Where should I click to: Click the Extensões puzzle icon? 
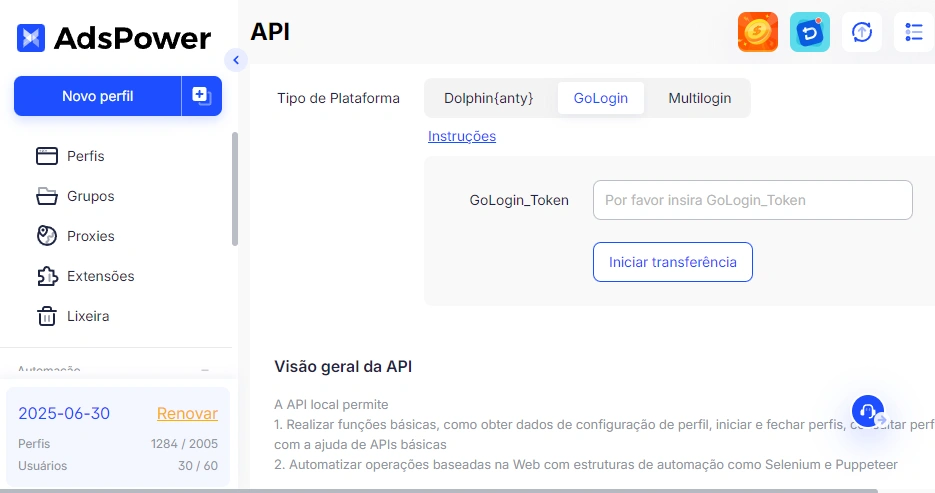tap(47, 276)
